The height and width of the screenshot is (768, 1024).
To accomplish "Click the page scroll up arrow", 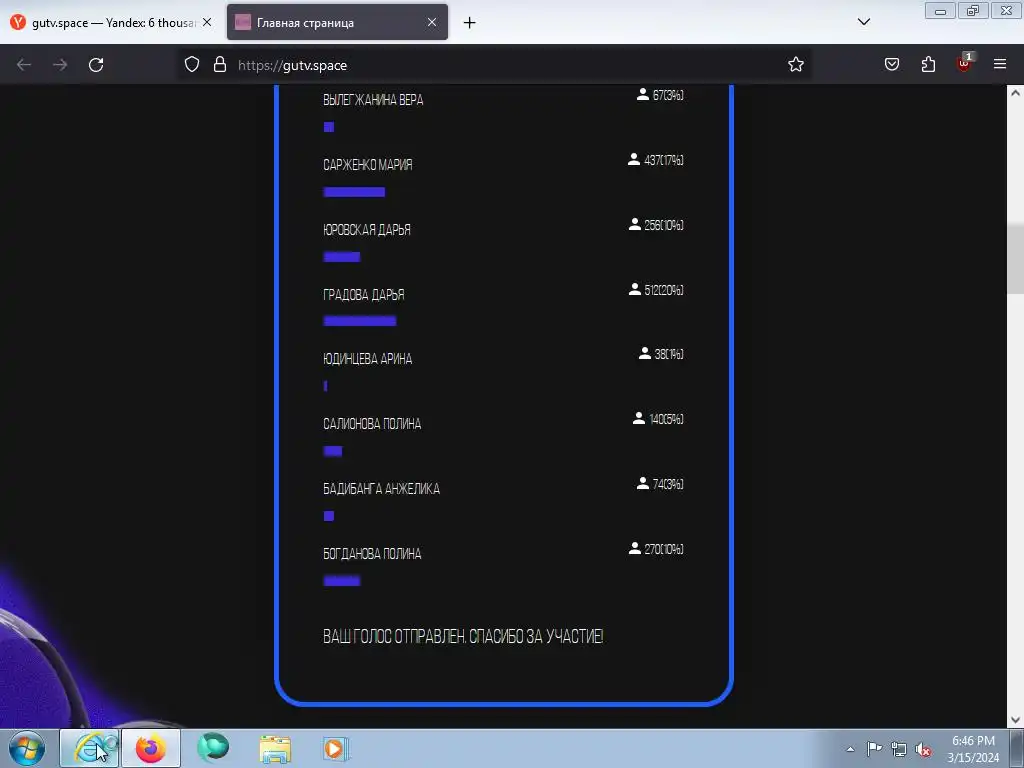I will coord(1016,93).
